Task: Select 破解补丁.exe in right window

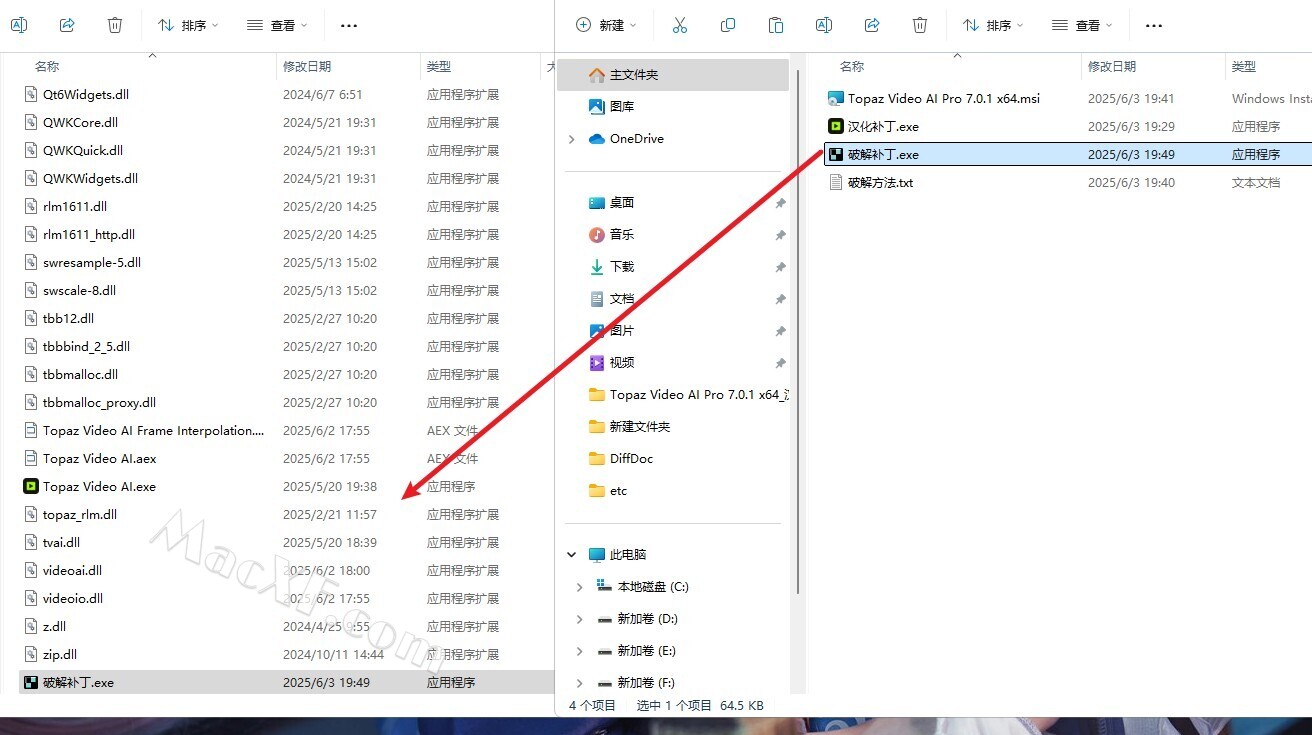Action: pos(1068,154)
